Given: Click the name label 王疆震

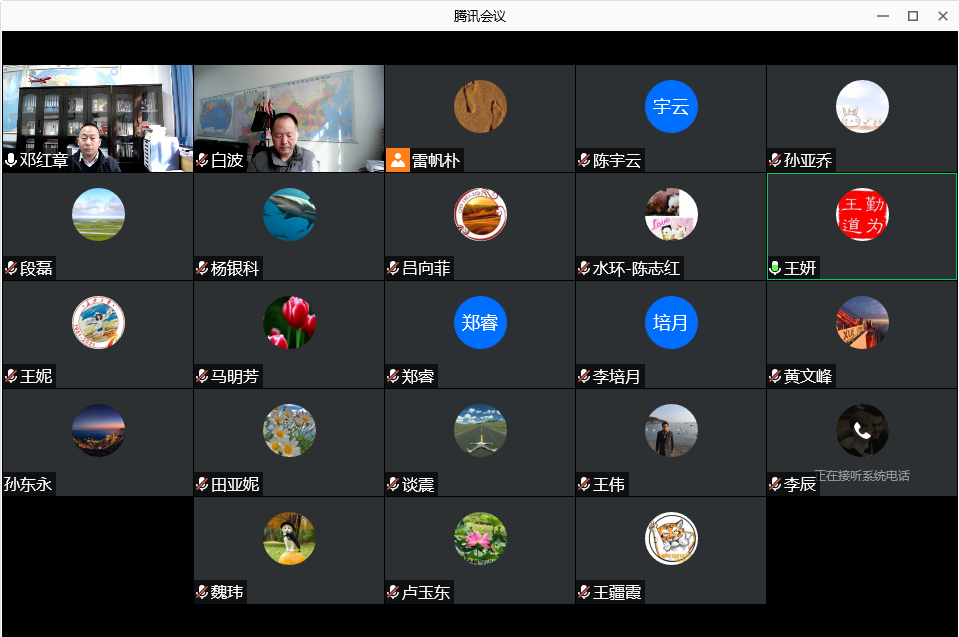Looking at the screenshot, I should click(617, 592).
